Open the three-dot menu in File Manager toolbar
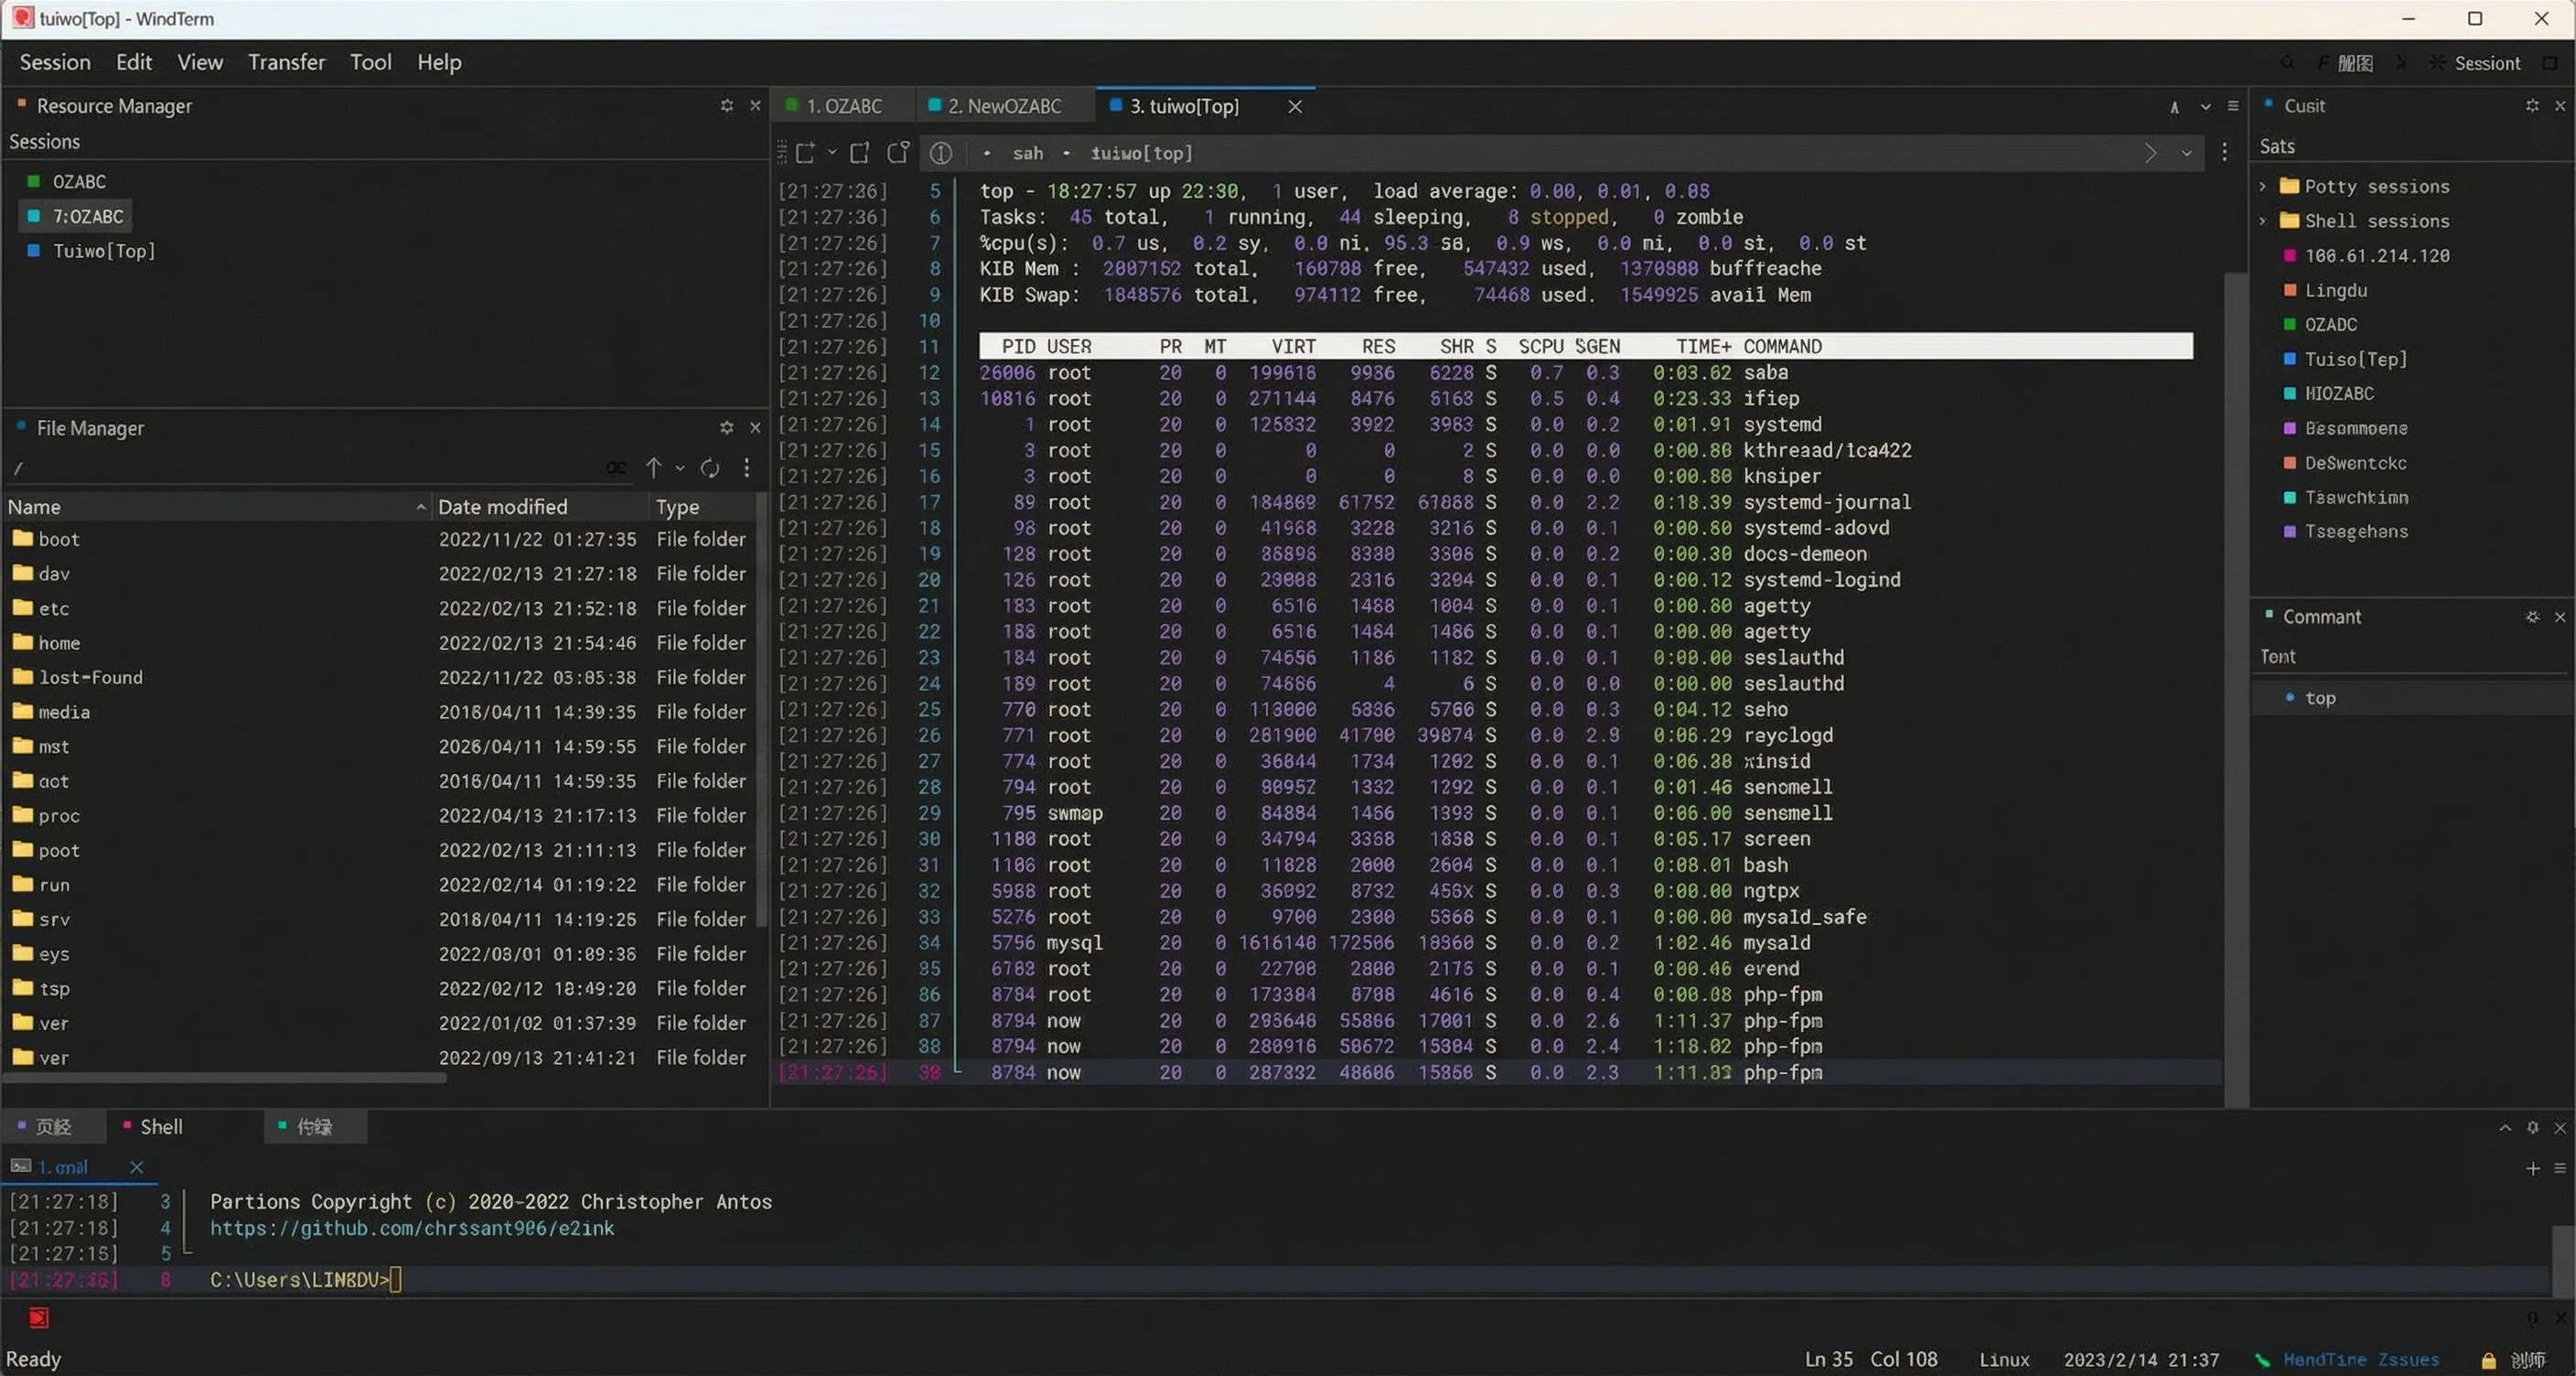 747,467
